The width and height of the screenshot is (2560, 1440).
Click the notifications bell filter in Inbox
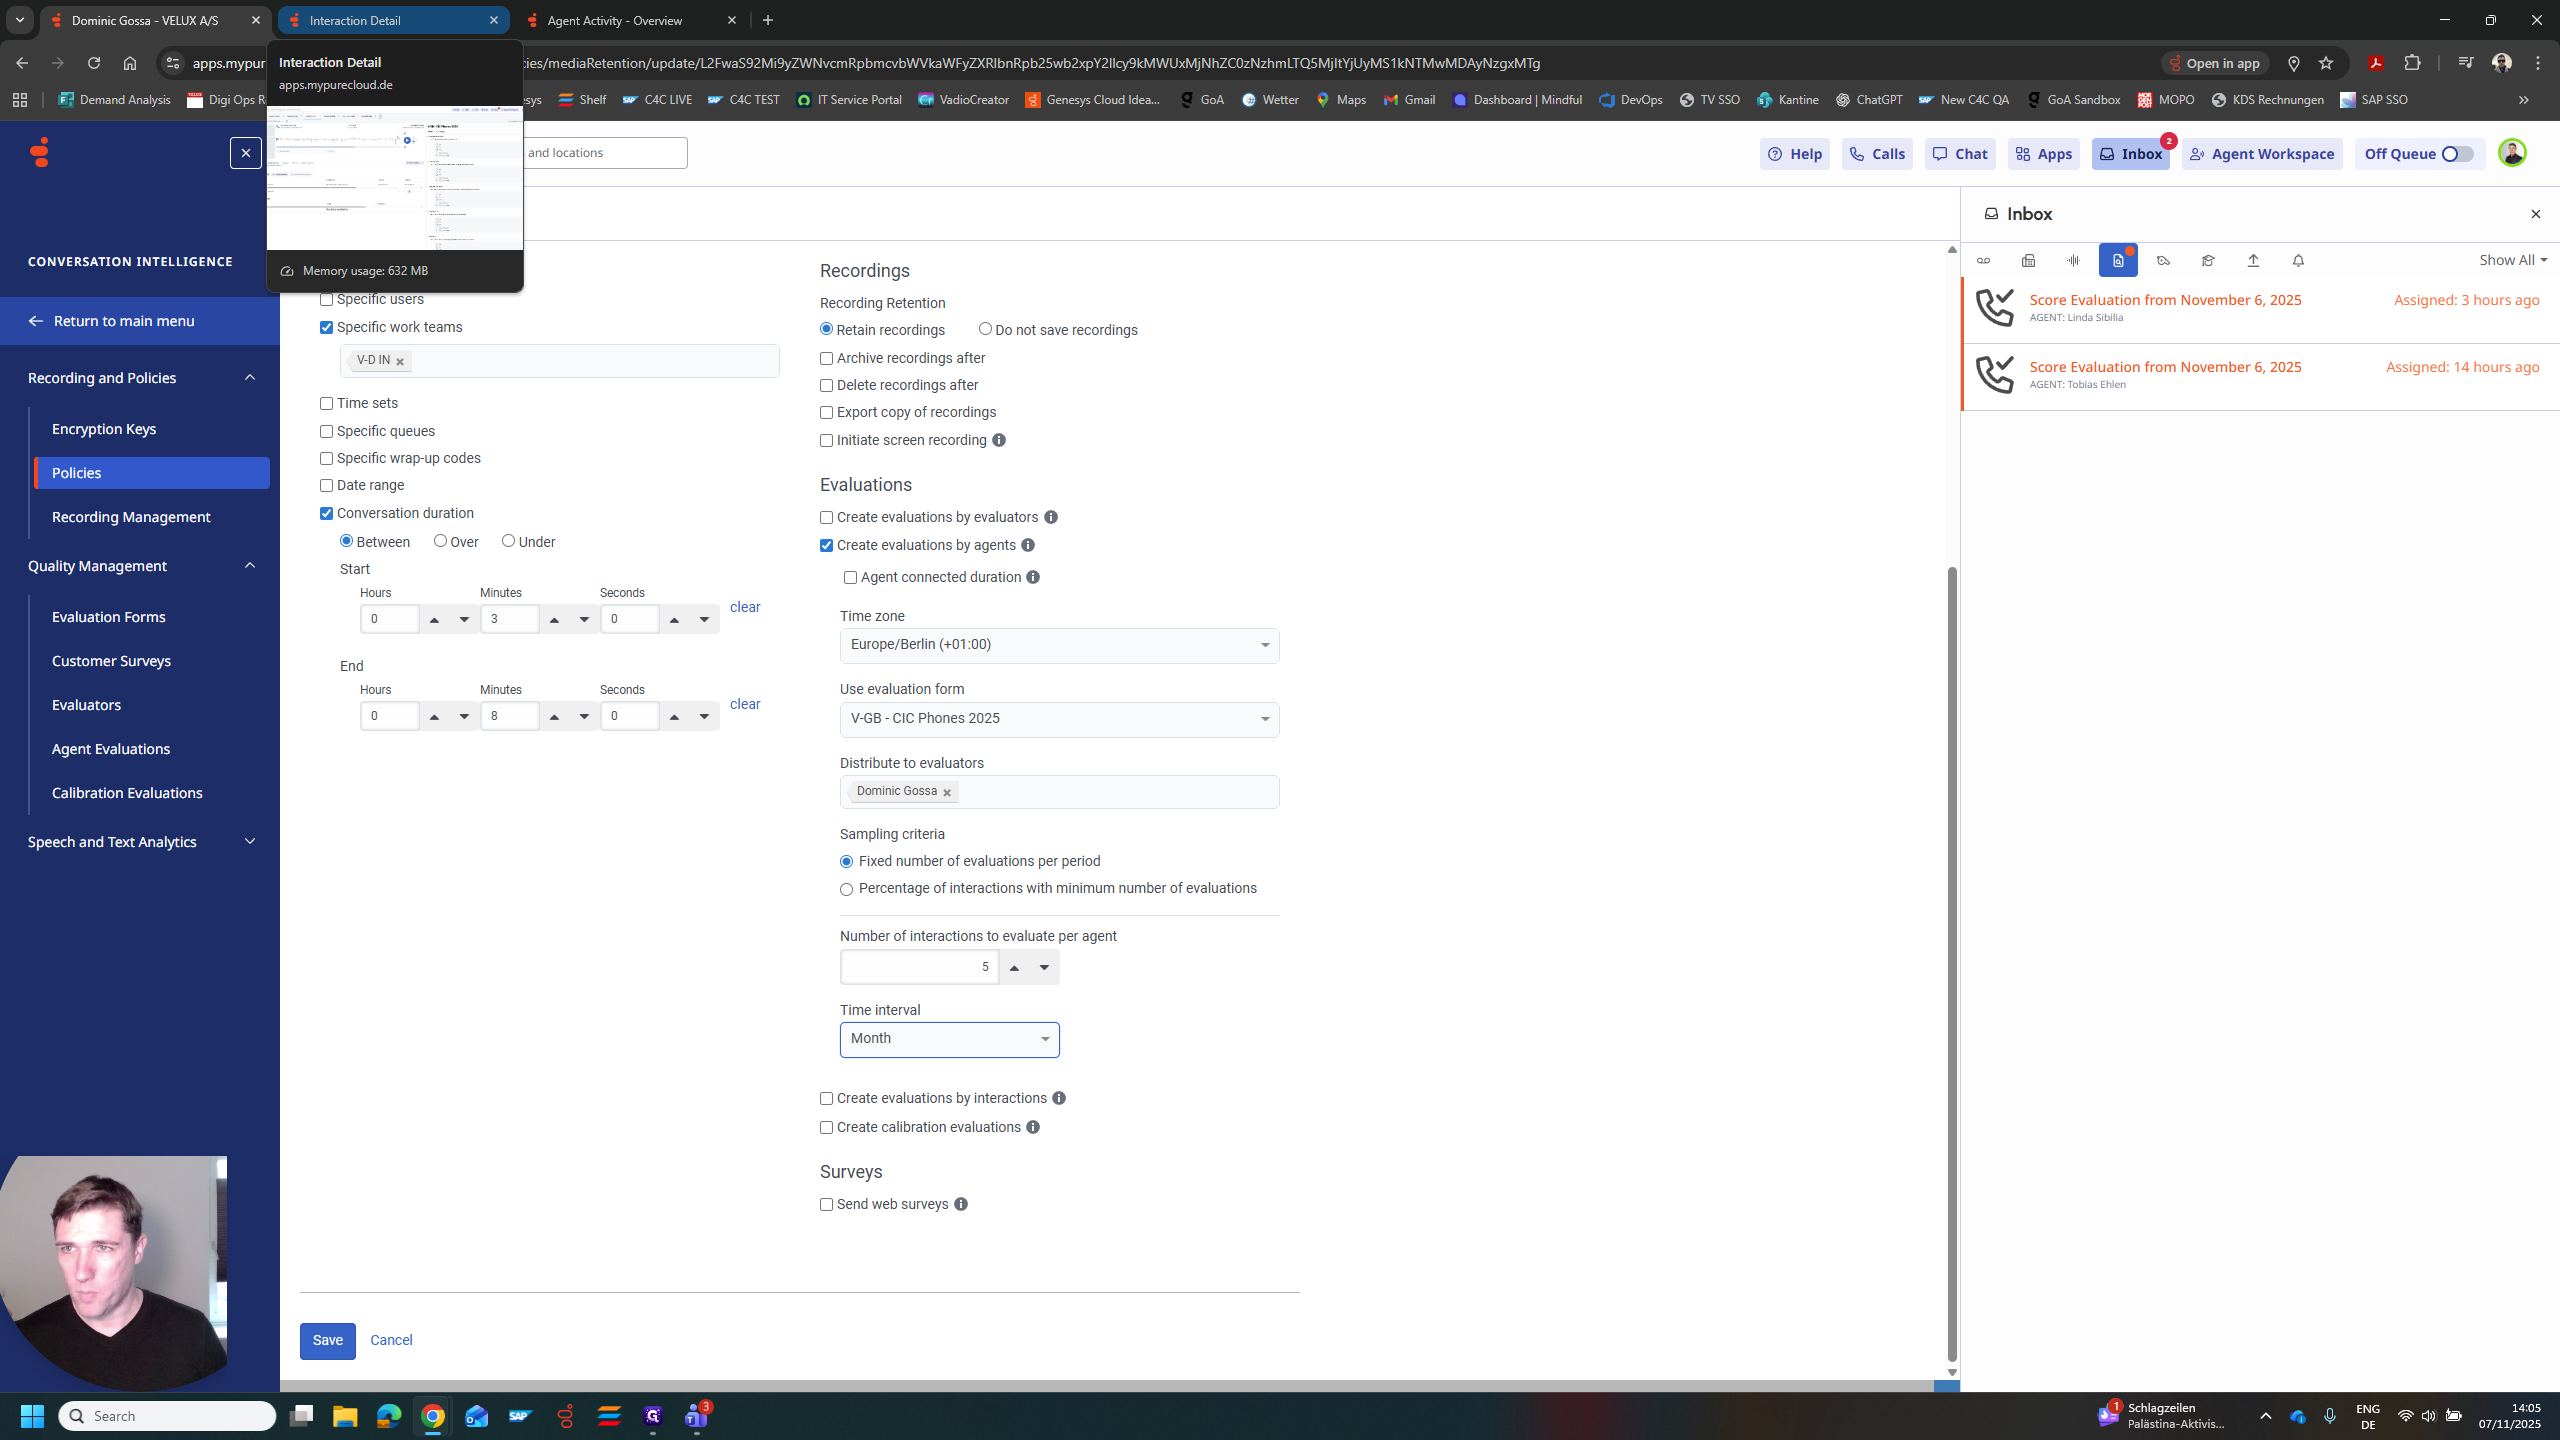[x=2297, y=260]
